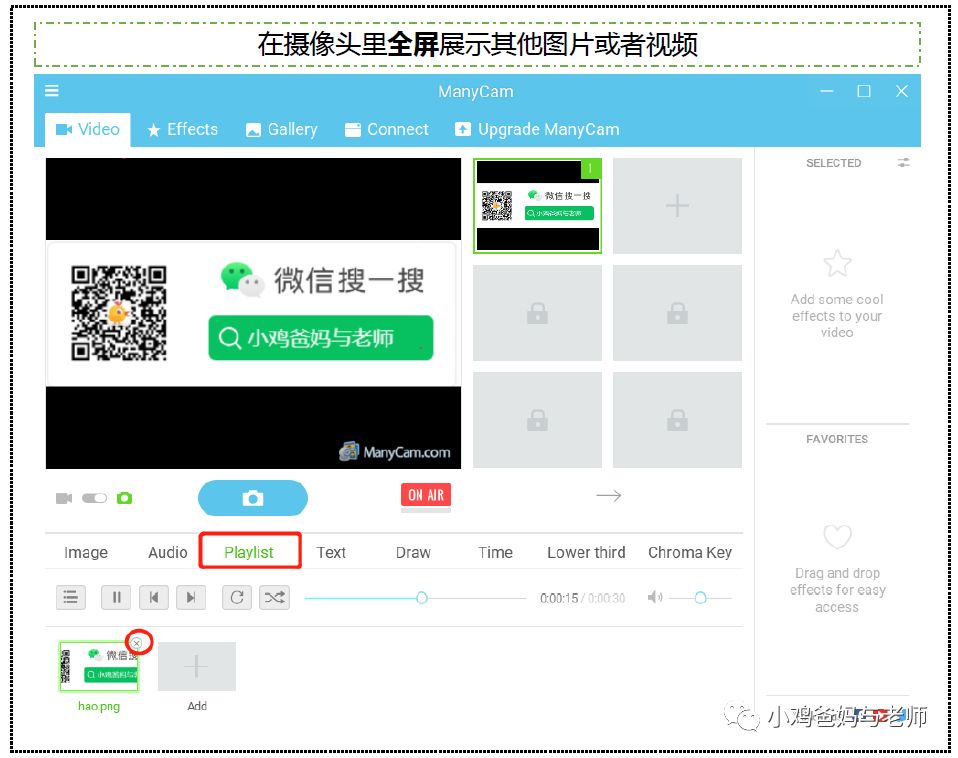Viewport: 958px width, 758px height.
Task: Take a snapshot with the blue camera button
Action: click(x=252, y=498)
